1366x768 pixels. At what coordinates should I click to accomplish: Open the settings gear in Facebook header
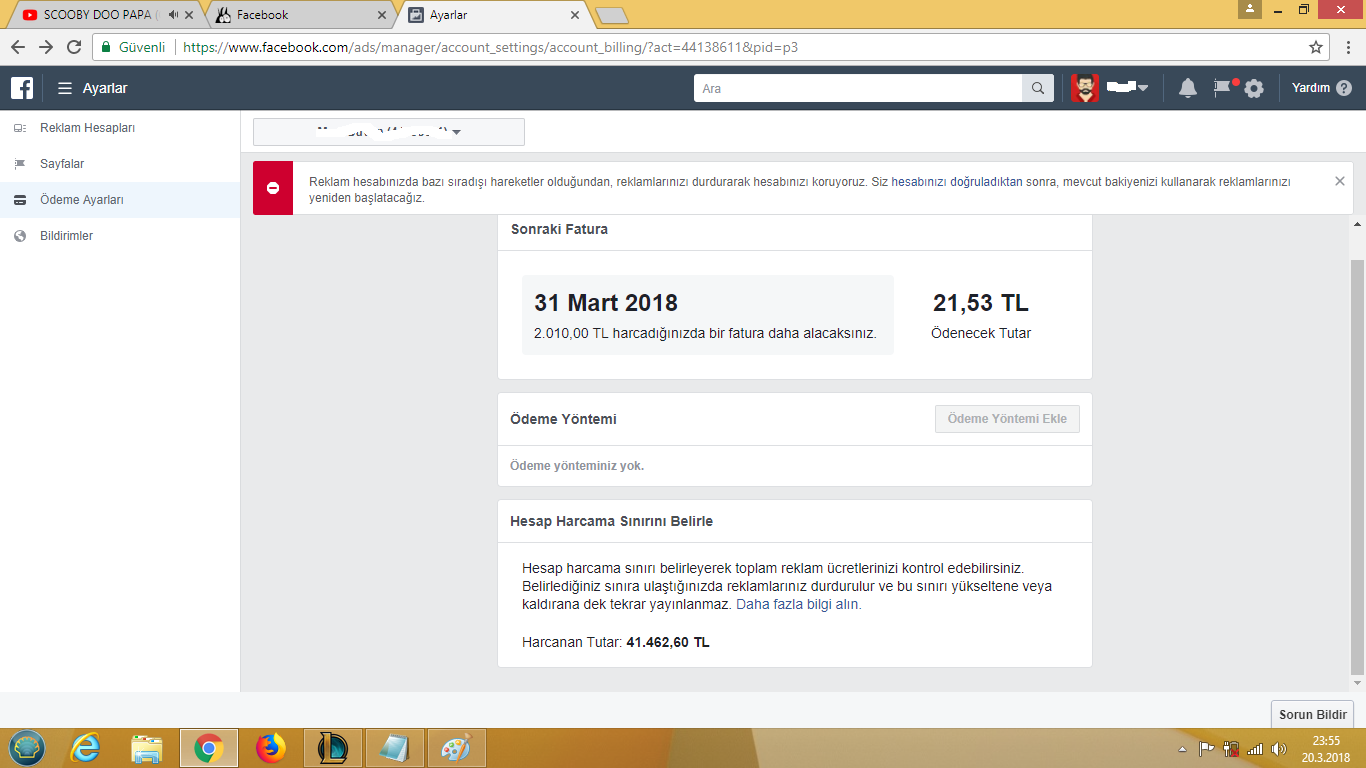1254,88
